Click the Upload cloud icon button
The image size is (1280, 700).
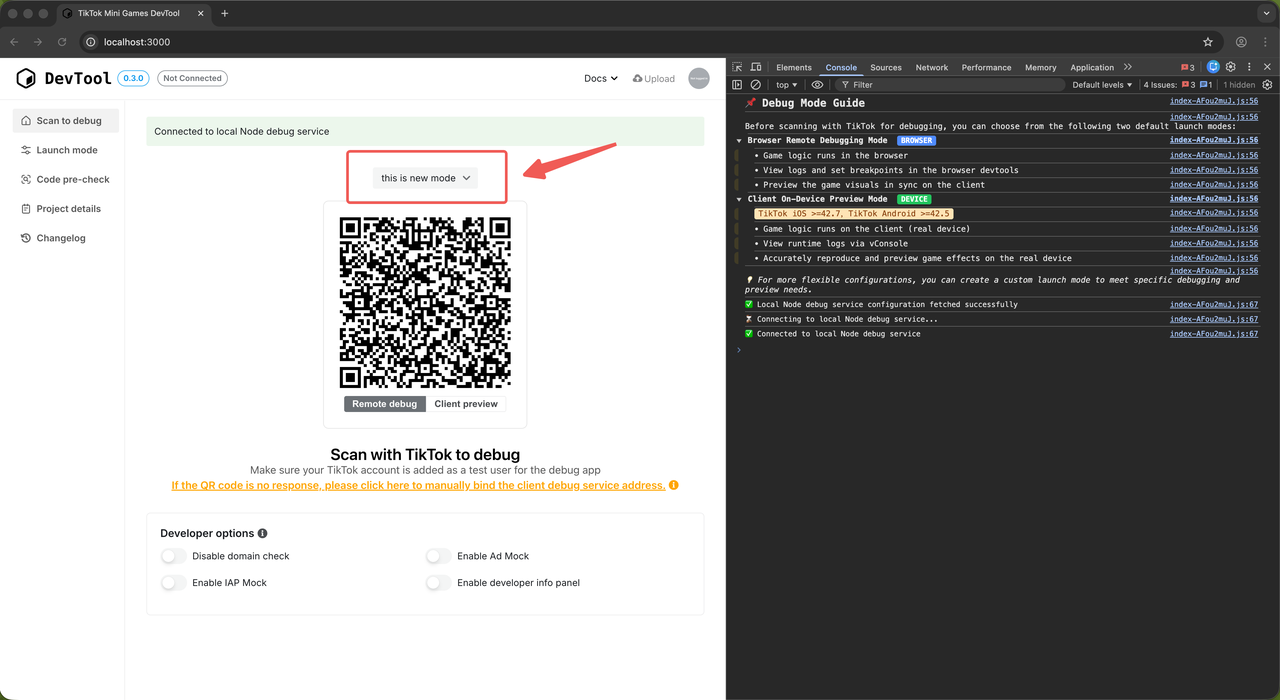coord(654,78)
